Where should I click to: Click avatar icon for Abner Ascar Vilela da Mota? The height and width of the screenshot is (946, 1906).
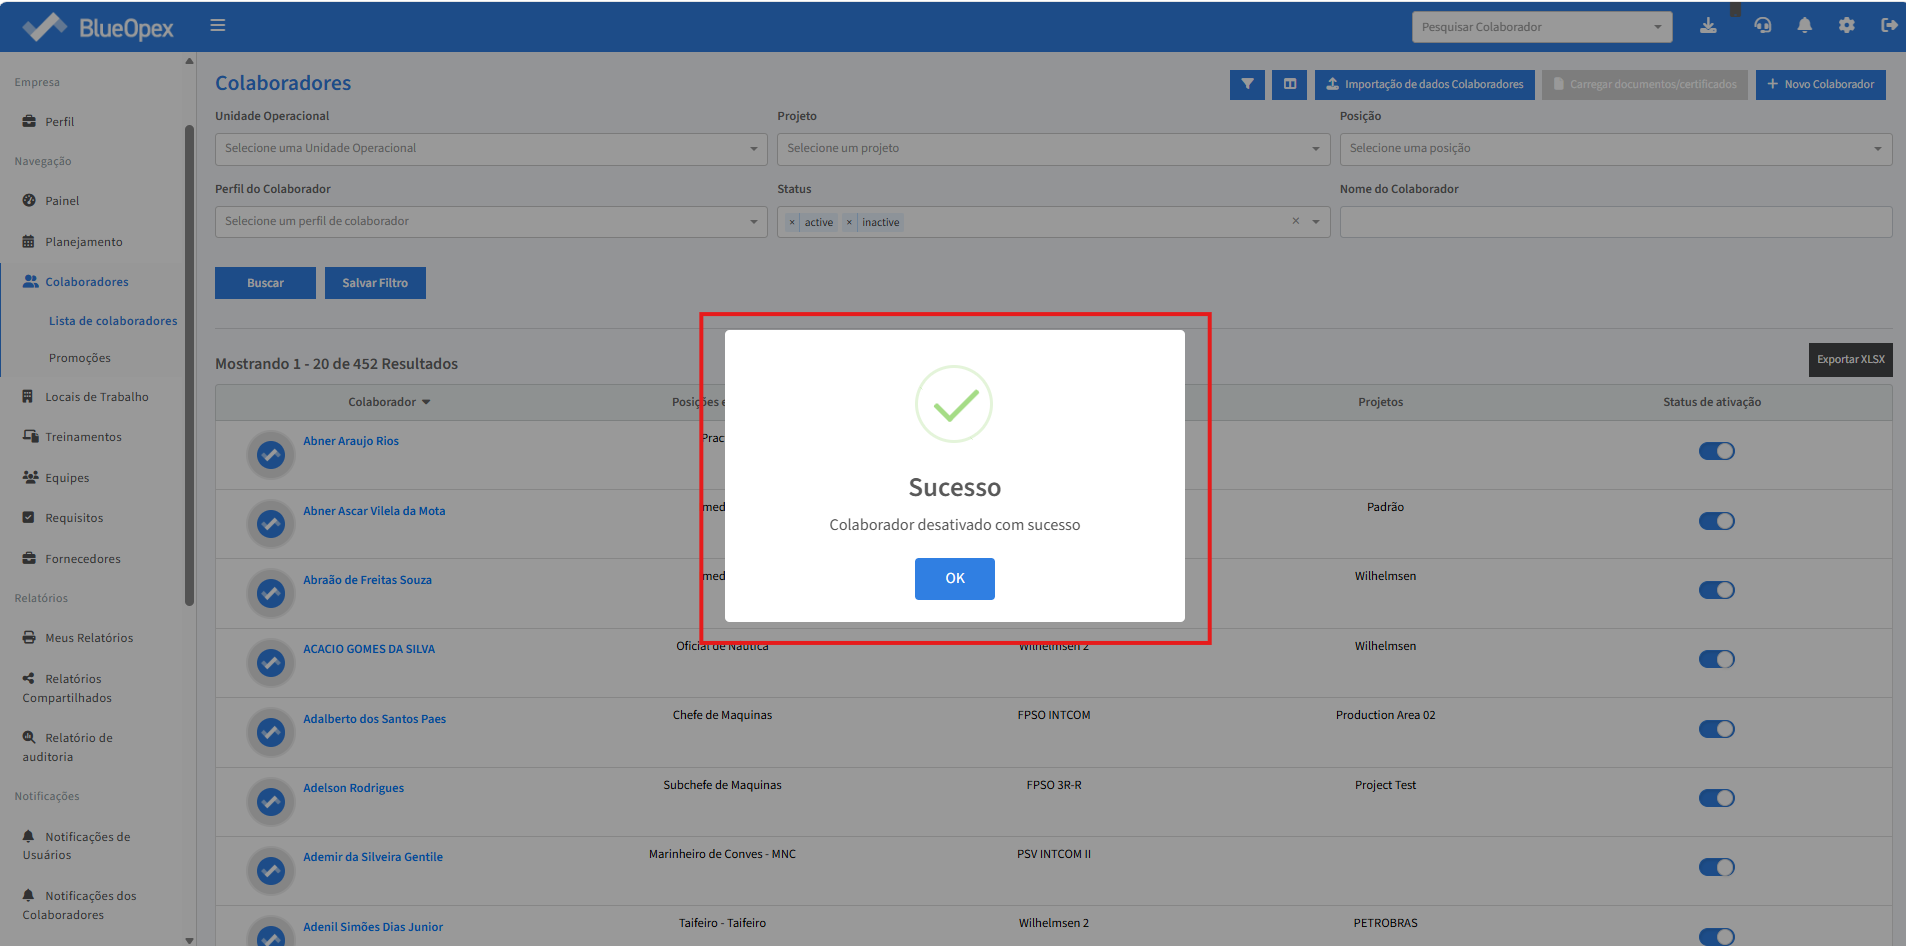click(x=271, y=524)
